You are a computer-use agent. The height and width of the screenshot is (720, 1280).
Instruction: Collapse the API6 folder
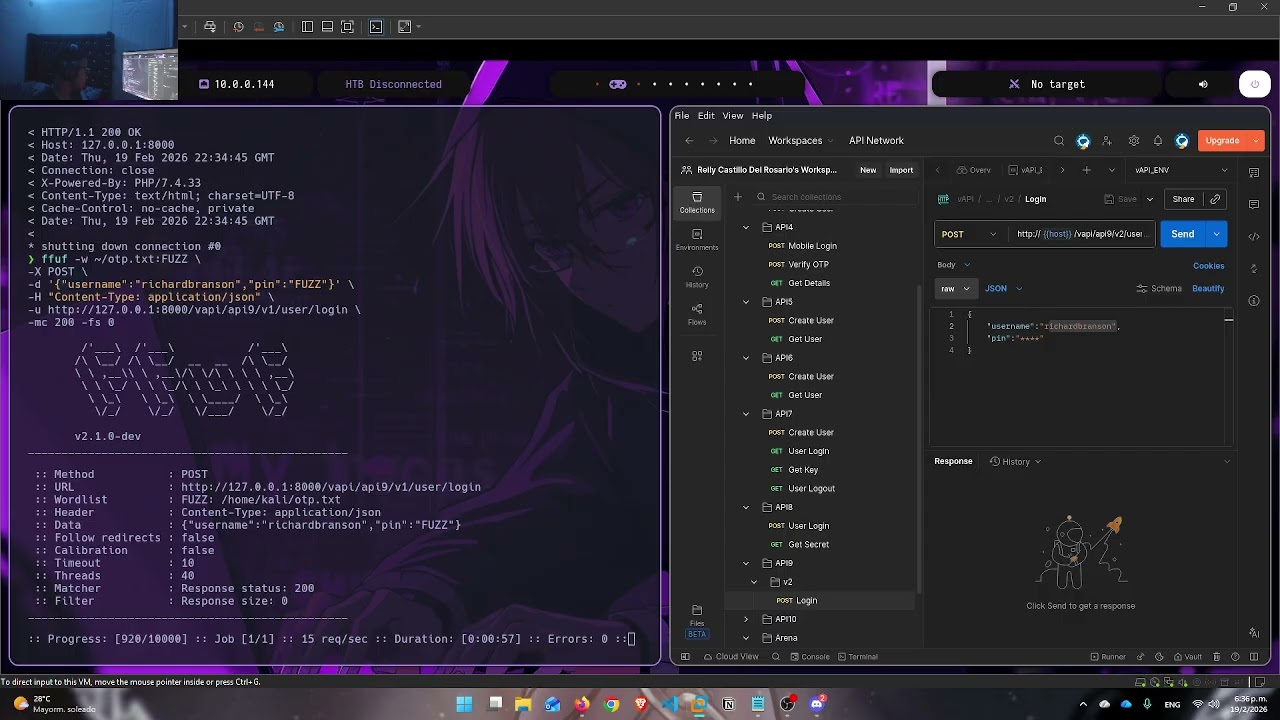click(x=745, y=358)
